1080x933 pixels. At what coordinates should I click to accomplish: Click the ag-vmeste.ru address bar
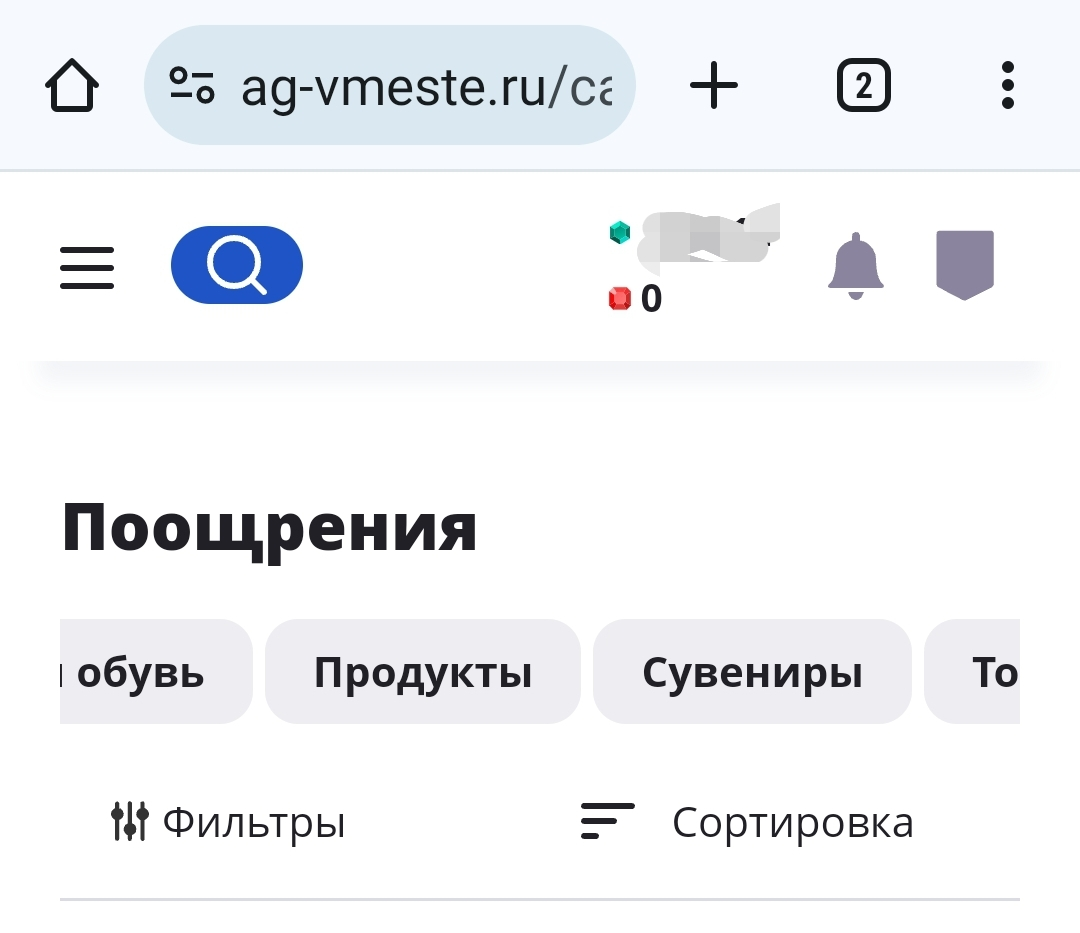[389, 85]
